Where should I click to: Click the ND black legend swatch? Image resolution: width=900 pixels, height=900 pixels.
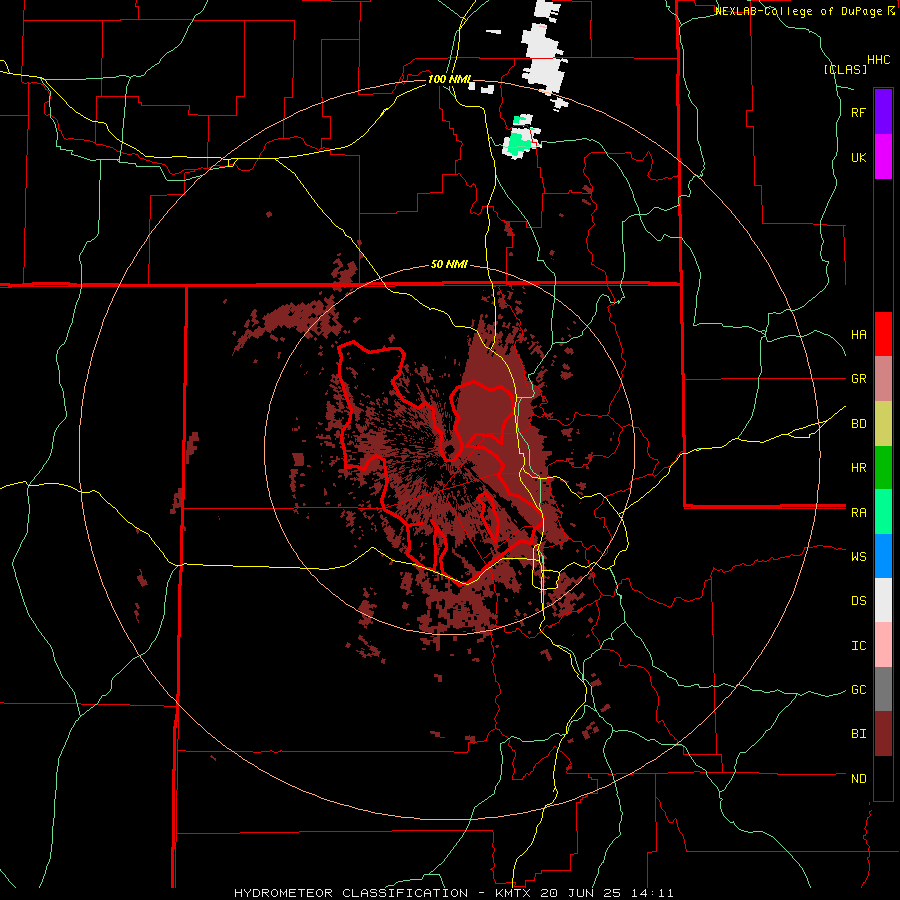tap(883, 778)
